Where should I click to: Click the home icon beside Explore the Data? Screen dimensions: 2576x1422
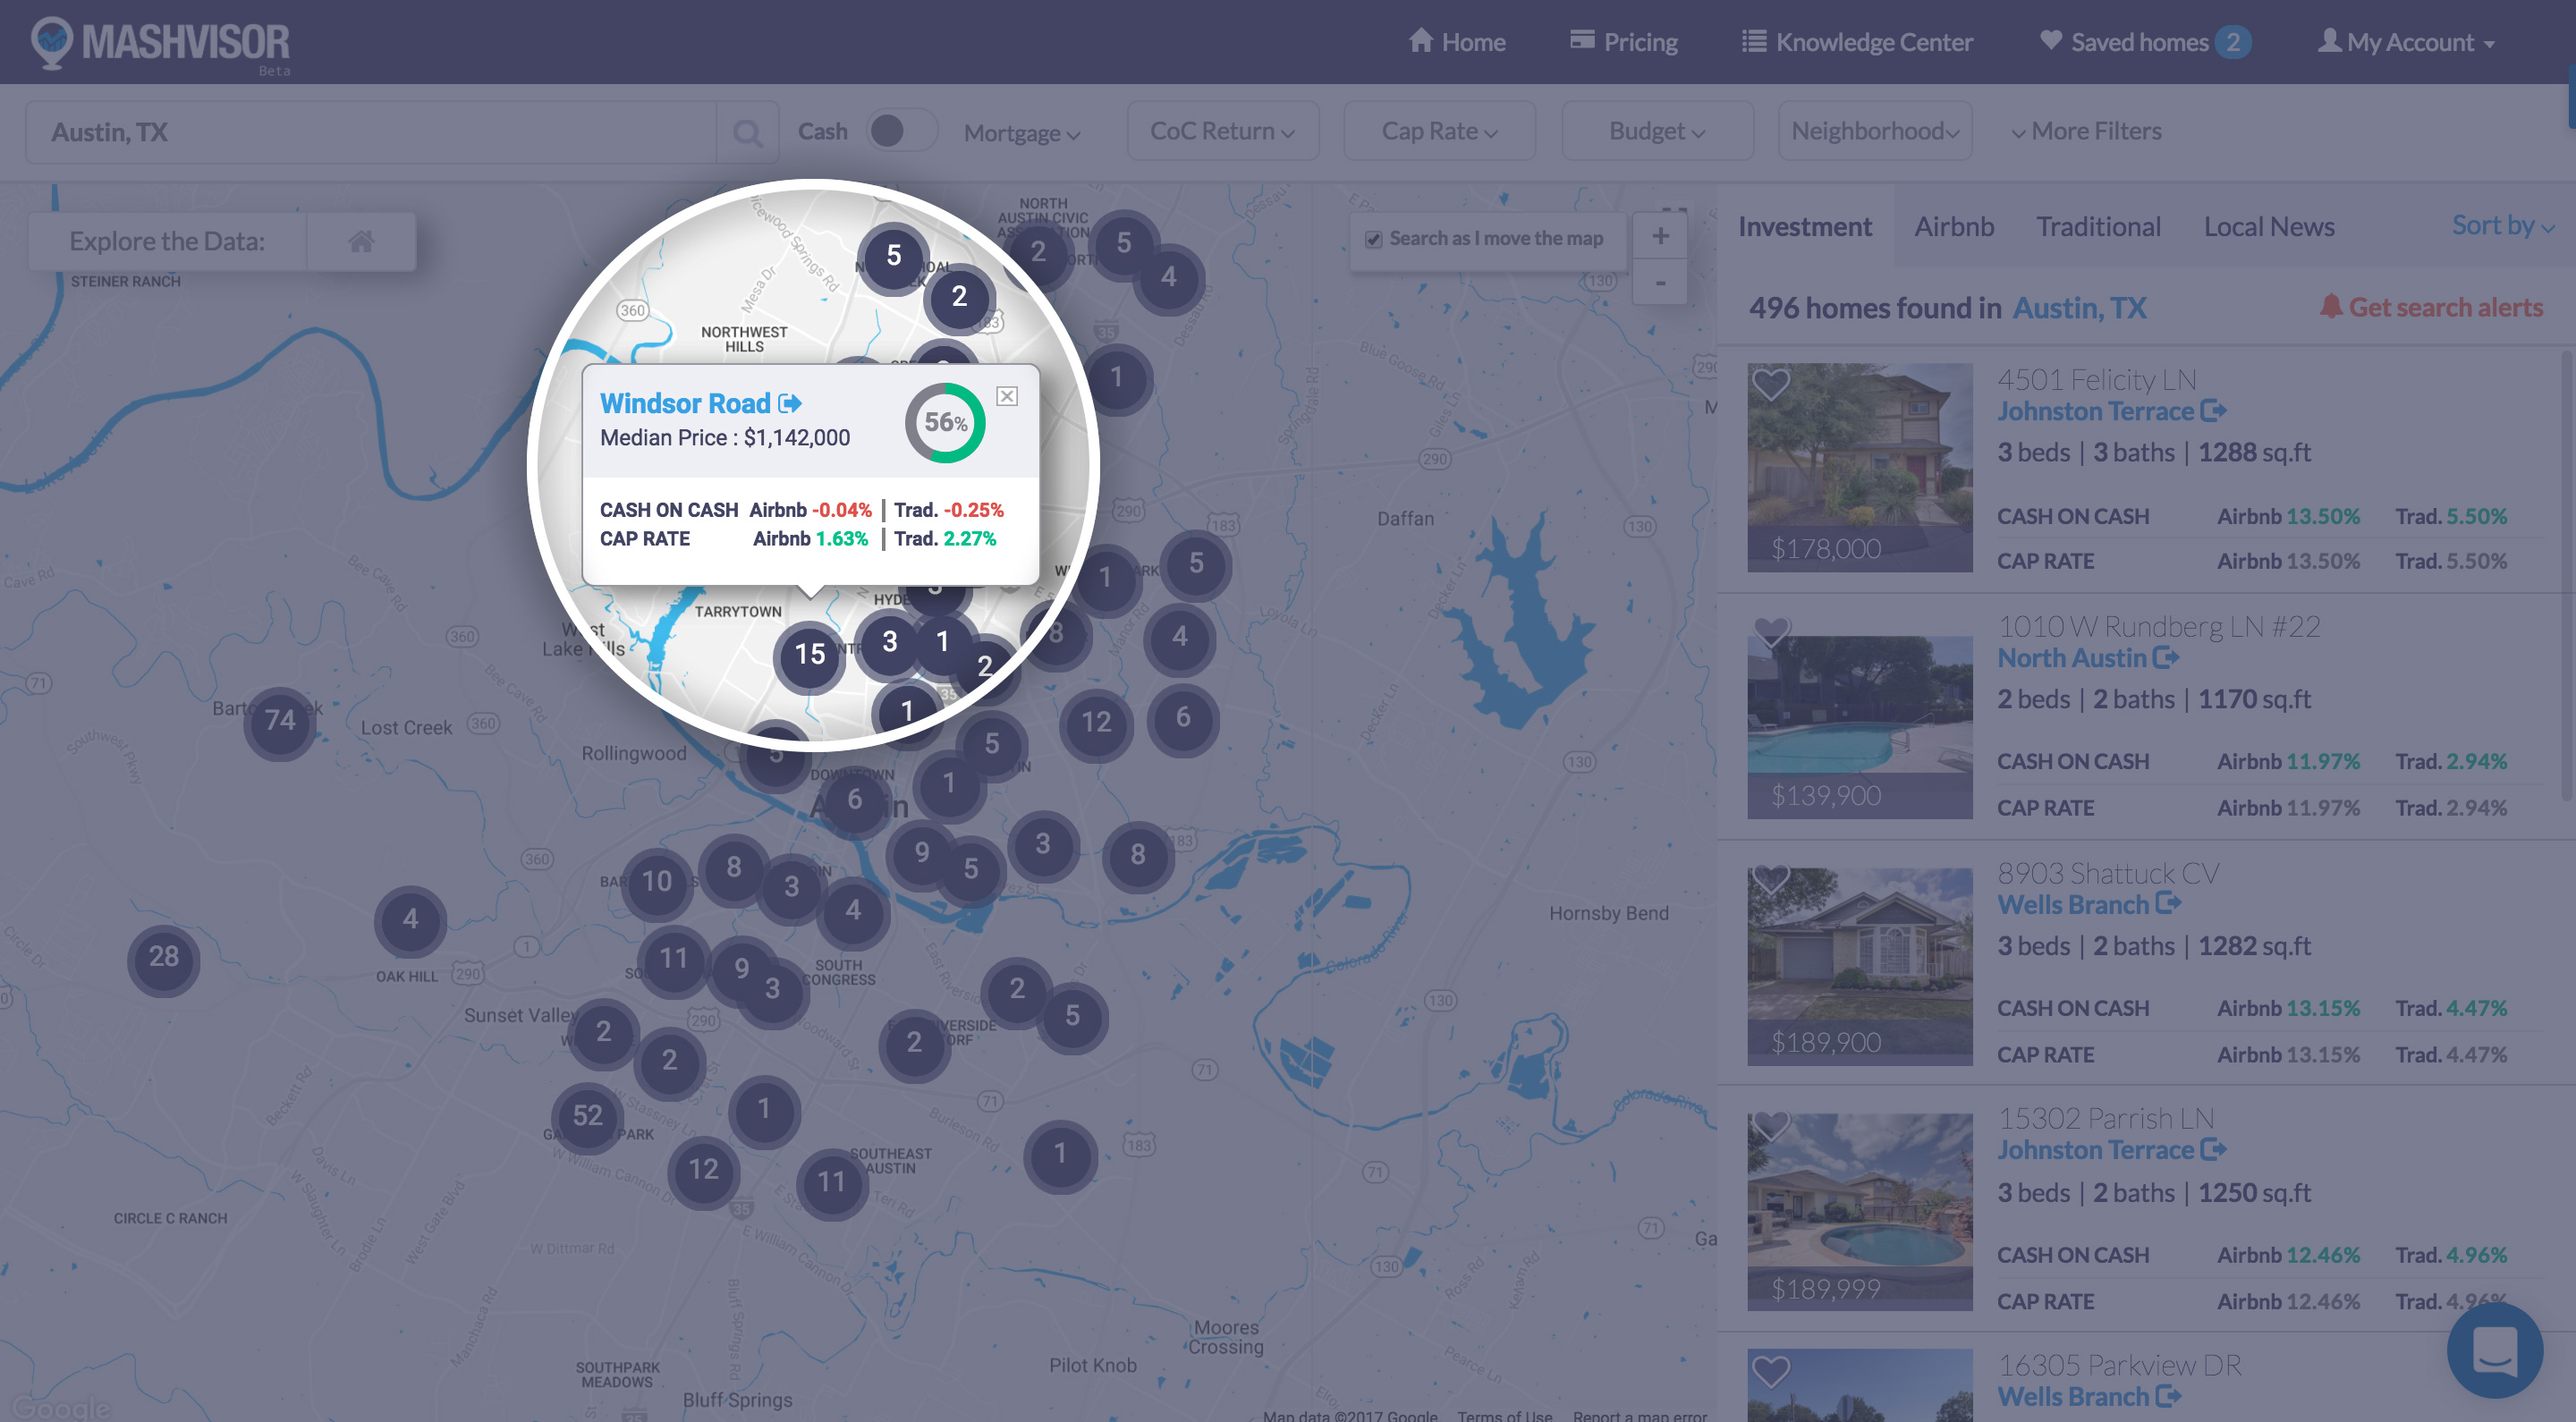pos(361,241)
